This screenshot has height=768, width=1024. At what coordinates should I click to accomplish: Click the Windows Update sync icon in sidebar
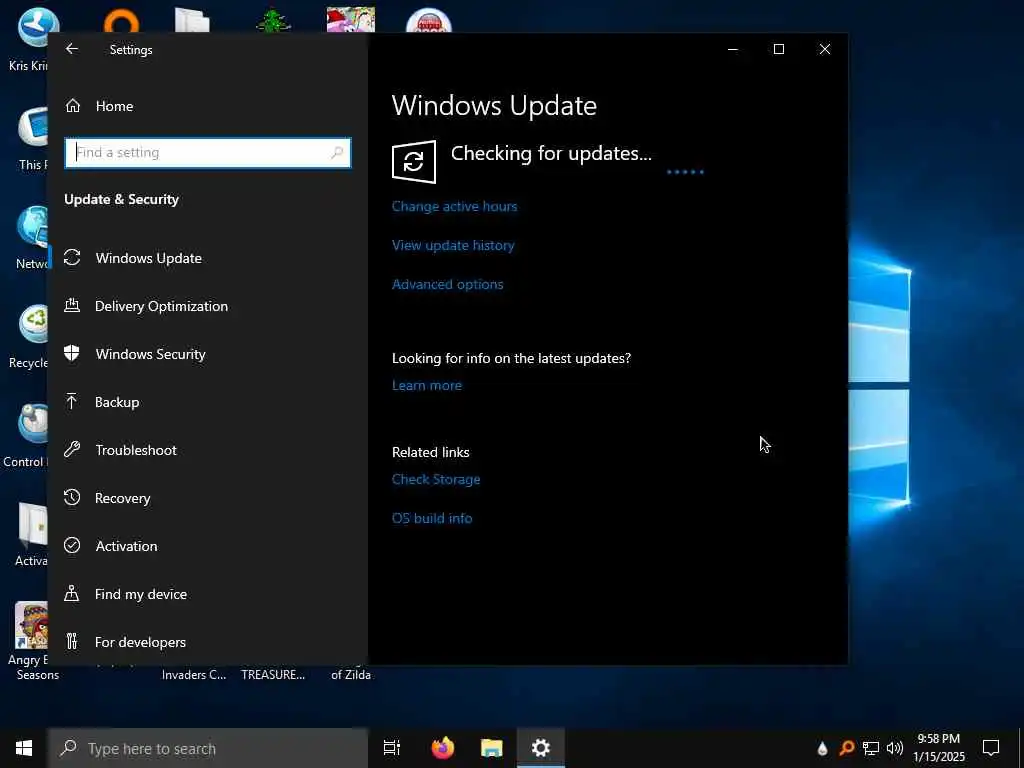(x=72, y=257)
